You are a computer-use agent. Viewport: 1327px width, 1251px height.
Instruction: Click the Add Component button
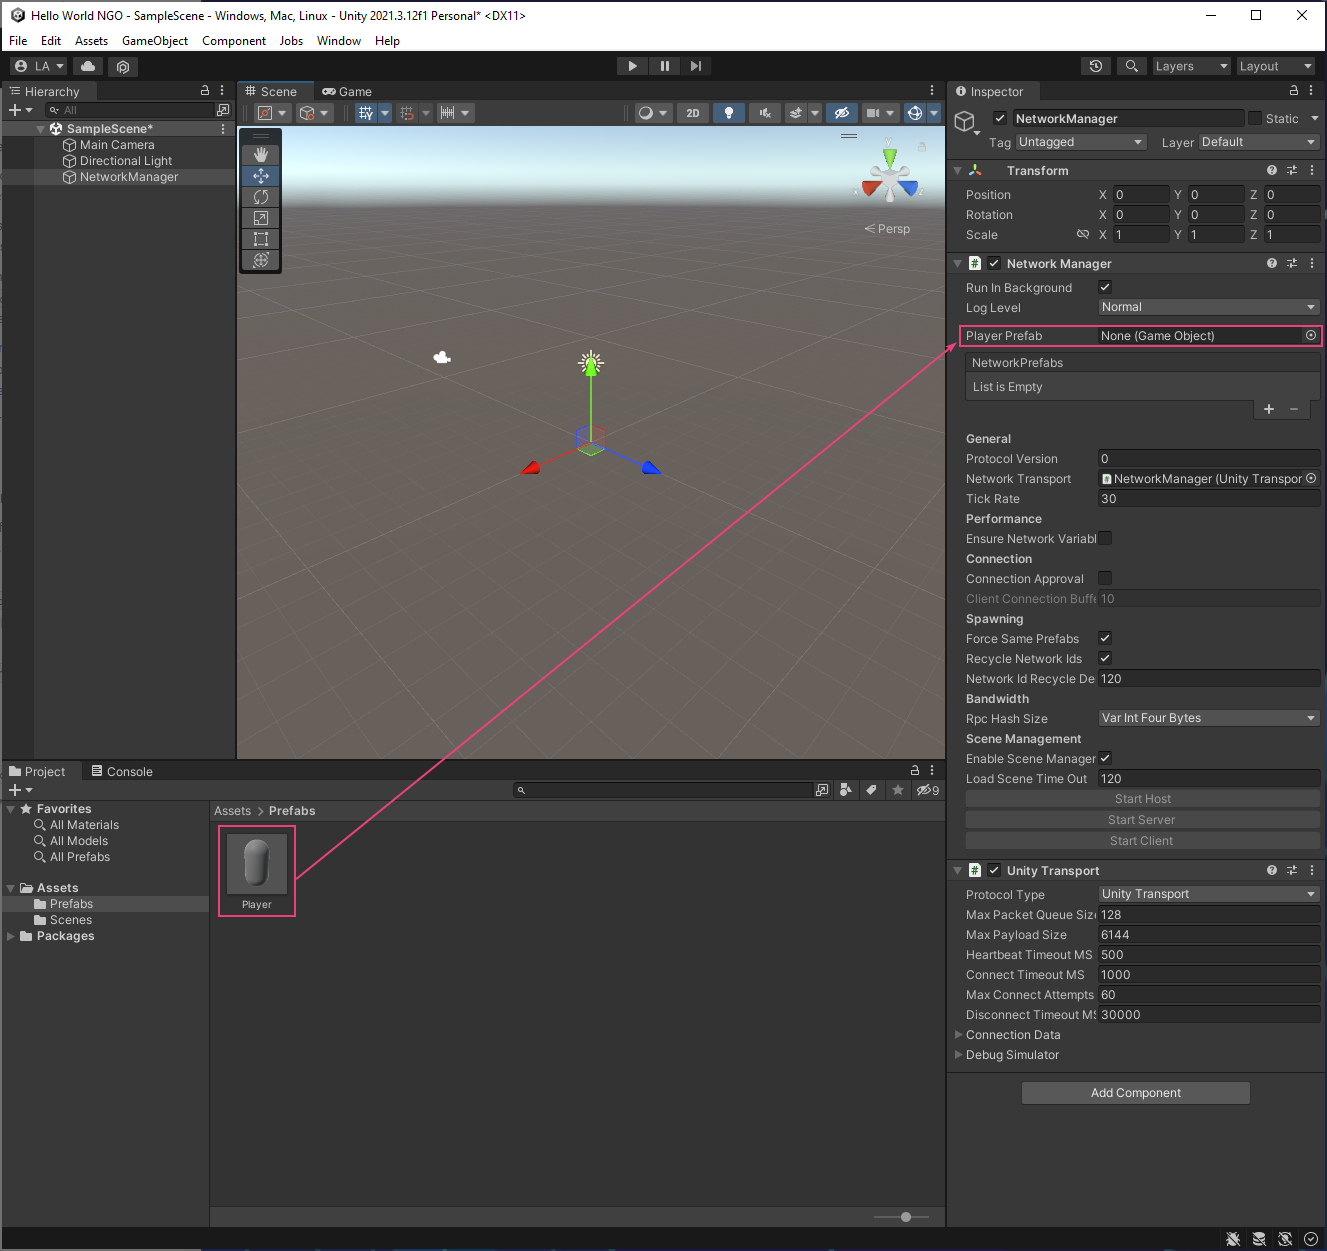click(x=1135, y=1093)
